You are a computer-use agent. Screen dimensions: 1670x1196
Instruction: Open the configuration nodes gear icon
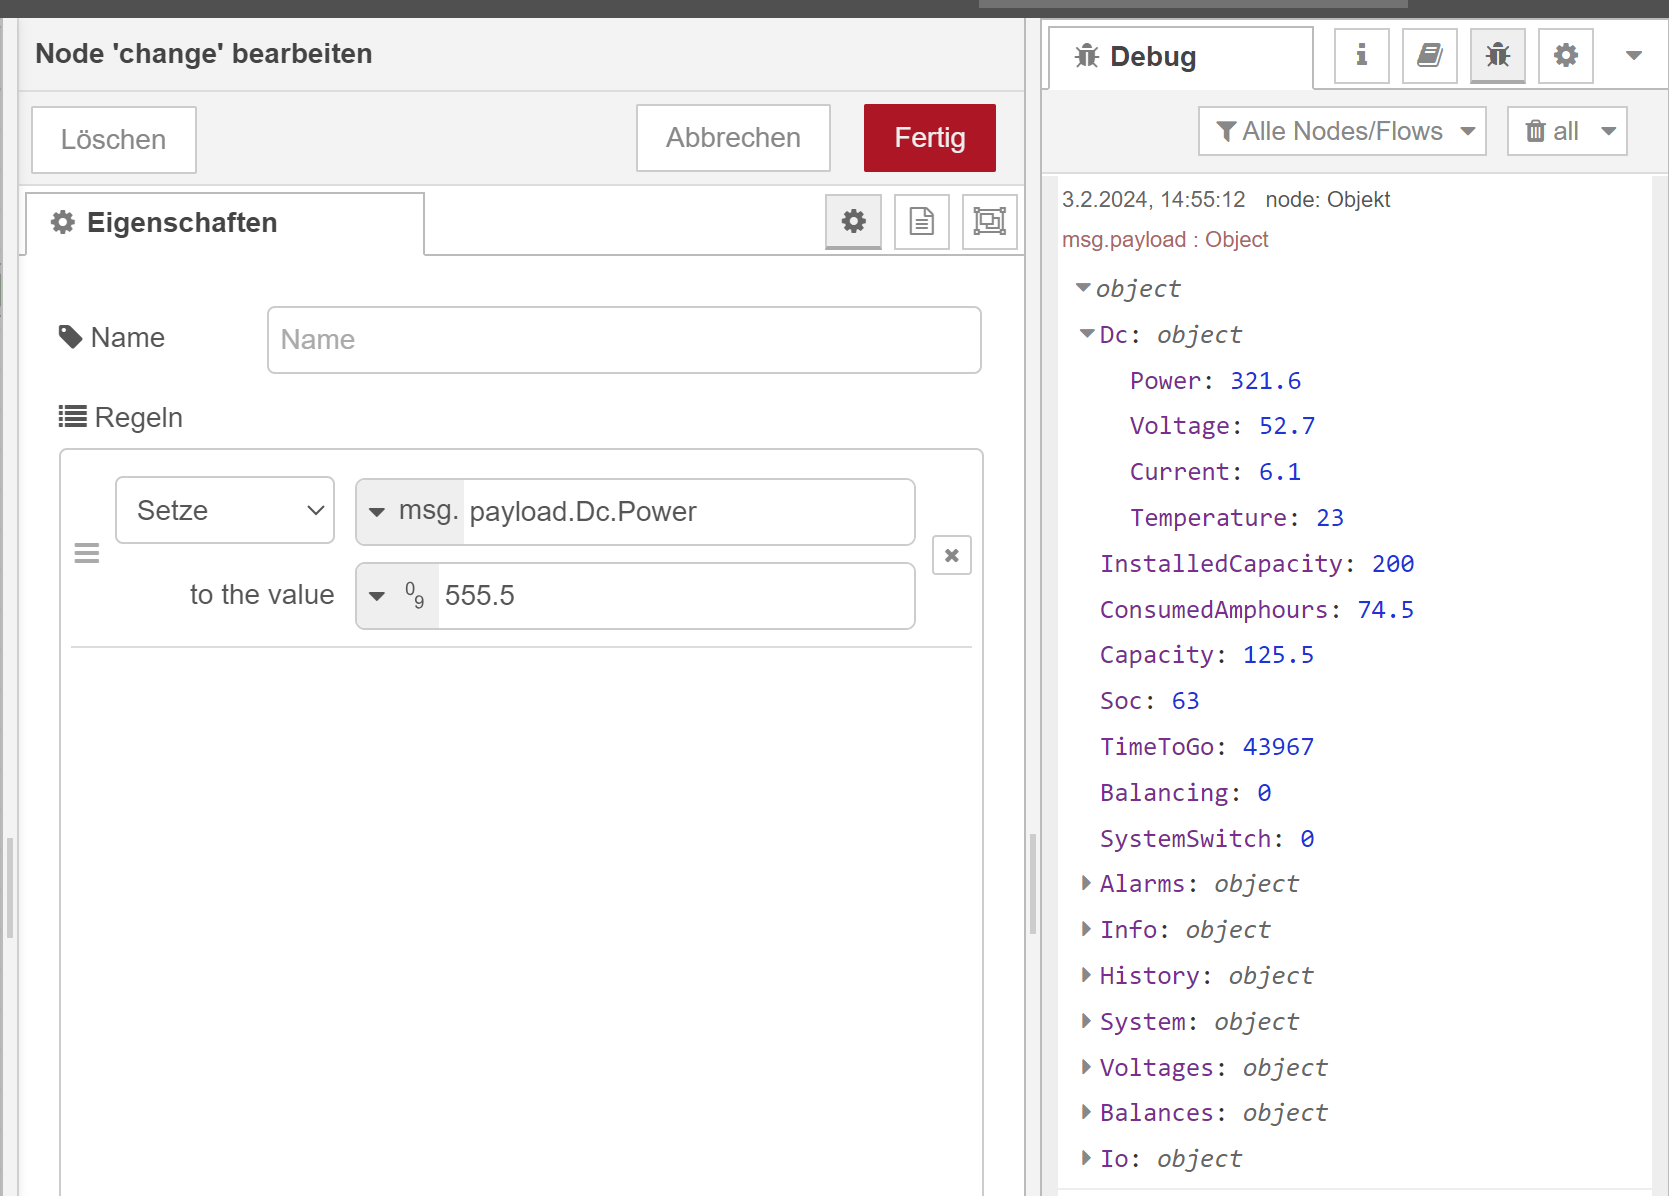(x=1565, y=55)
